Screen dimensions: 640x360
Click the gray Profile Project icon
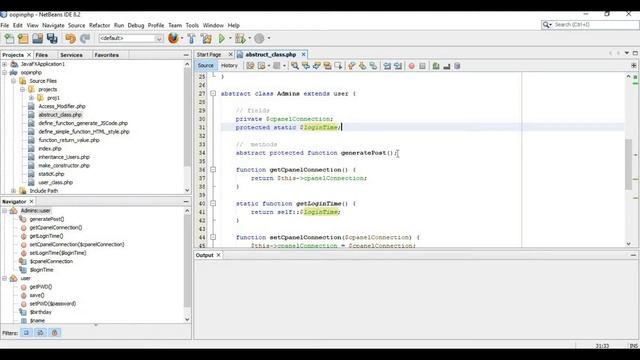tap(259, 38)
